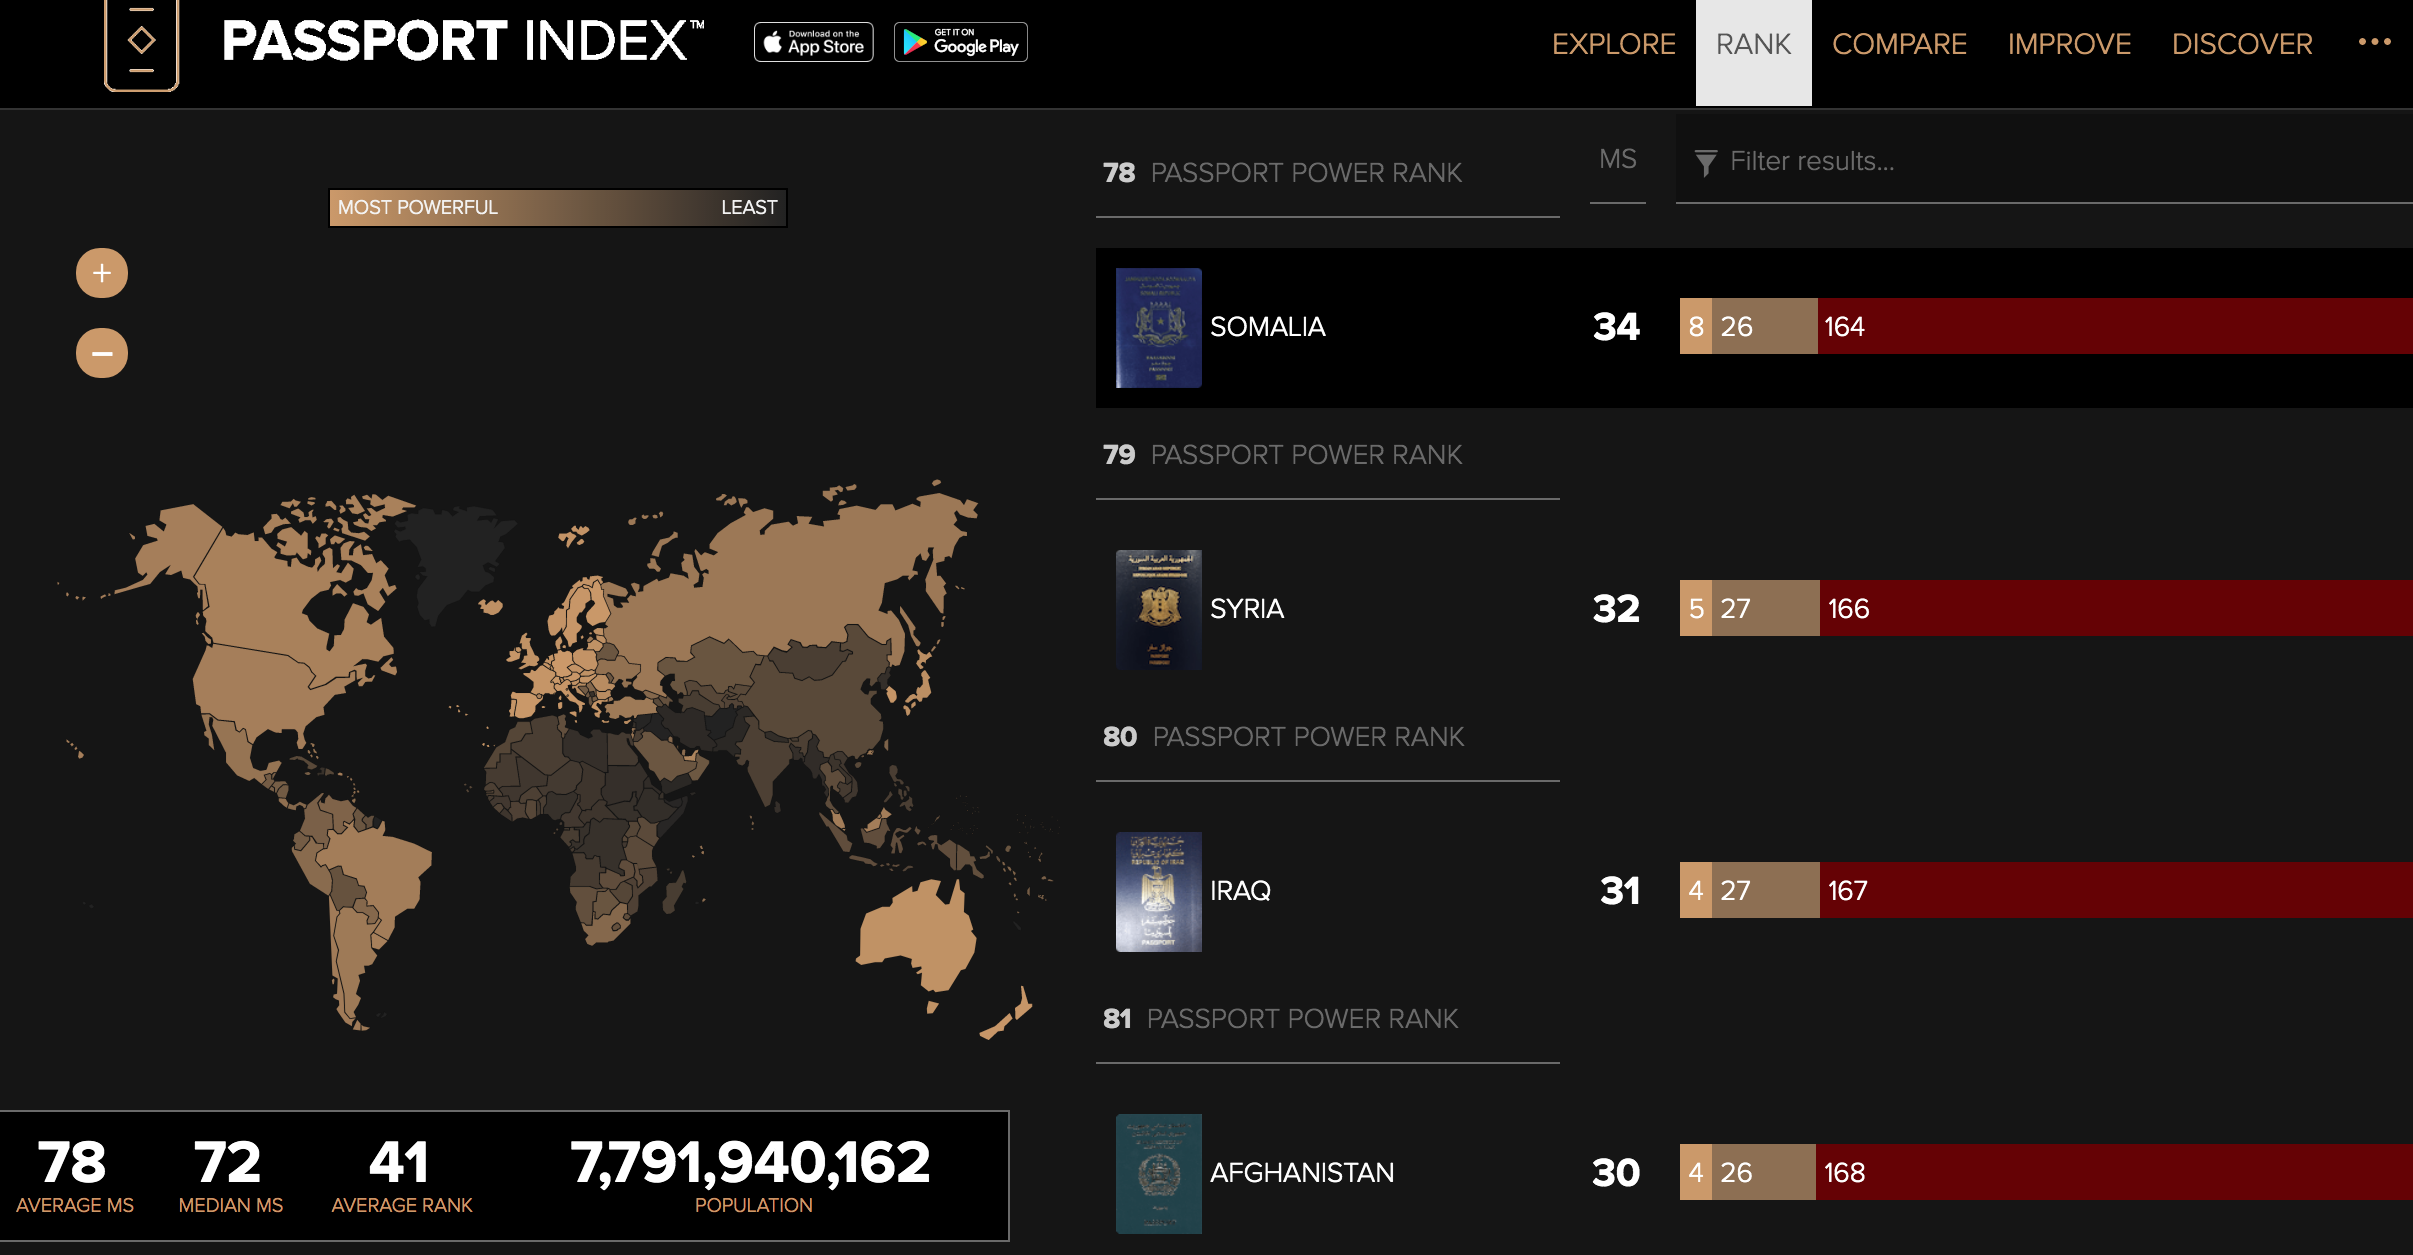Select the SOMALIA country name
Viewport: 2413px width, 1255px height.
[1267, 327]
